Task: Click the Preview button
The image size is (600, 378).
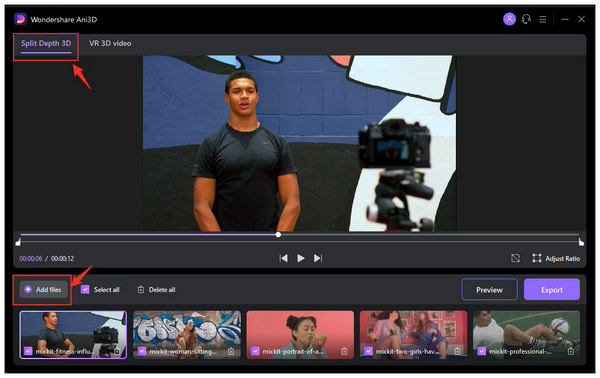Action: pos(489,290)
